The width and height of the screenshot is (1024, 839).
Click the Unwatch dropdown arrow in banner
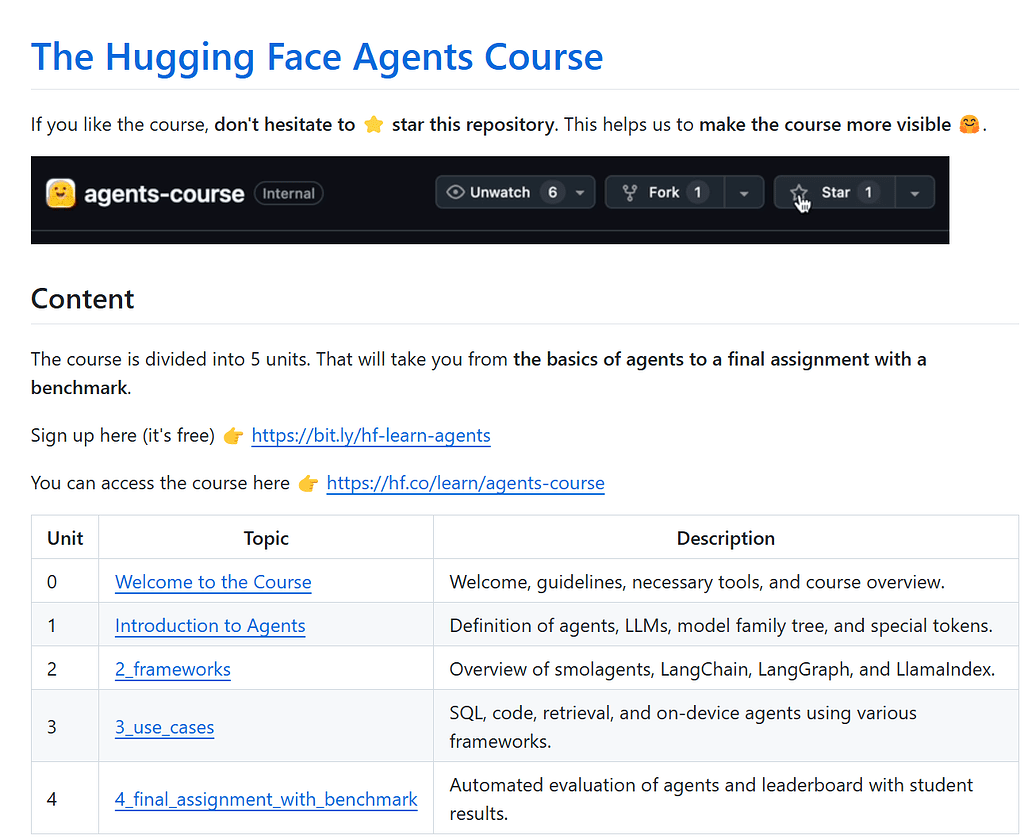(x=580, y=193)
